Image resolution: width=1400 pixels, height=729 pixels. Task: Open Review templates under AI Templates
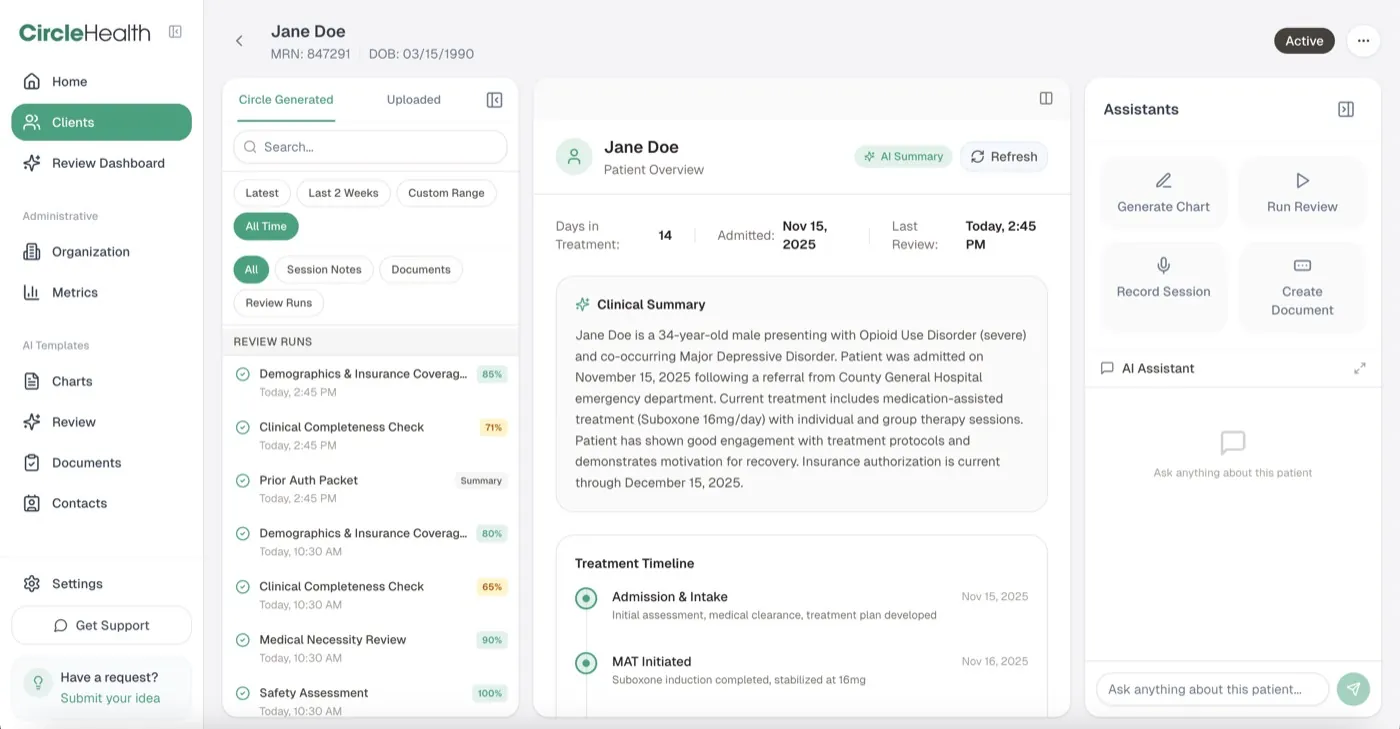tap(101, 422)
